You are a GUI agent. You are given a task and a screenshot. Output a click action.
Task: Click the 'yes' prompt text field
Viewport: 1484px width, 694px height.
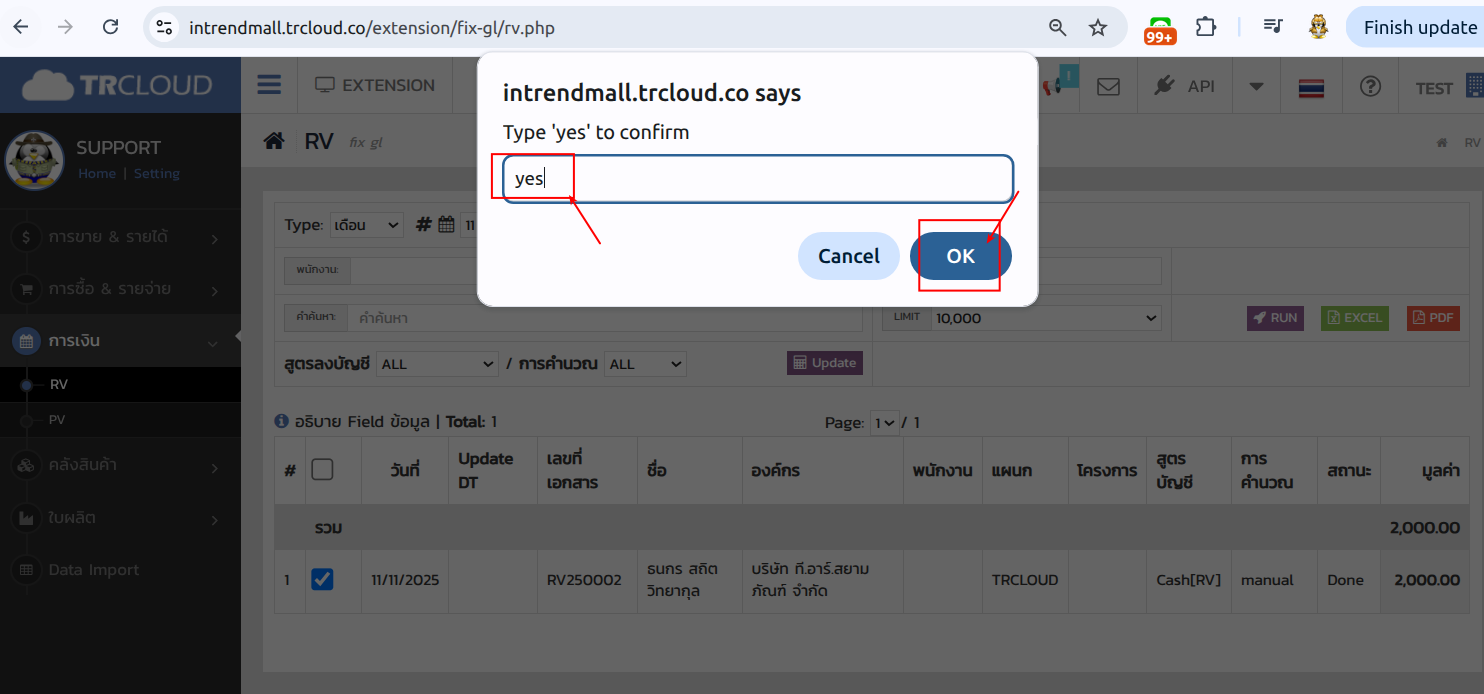tap(757, 179)
